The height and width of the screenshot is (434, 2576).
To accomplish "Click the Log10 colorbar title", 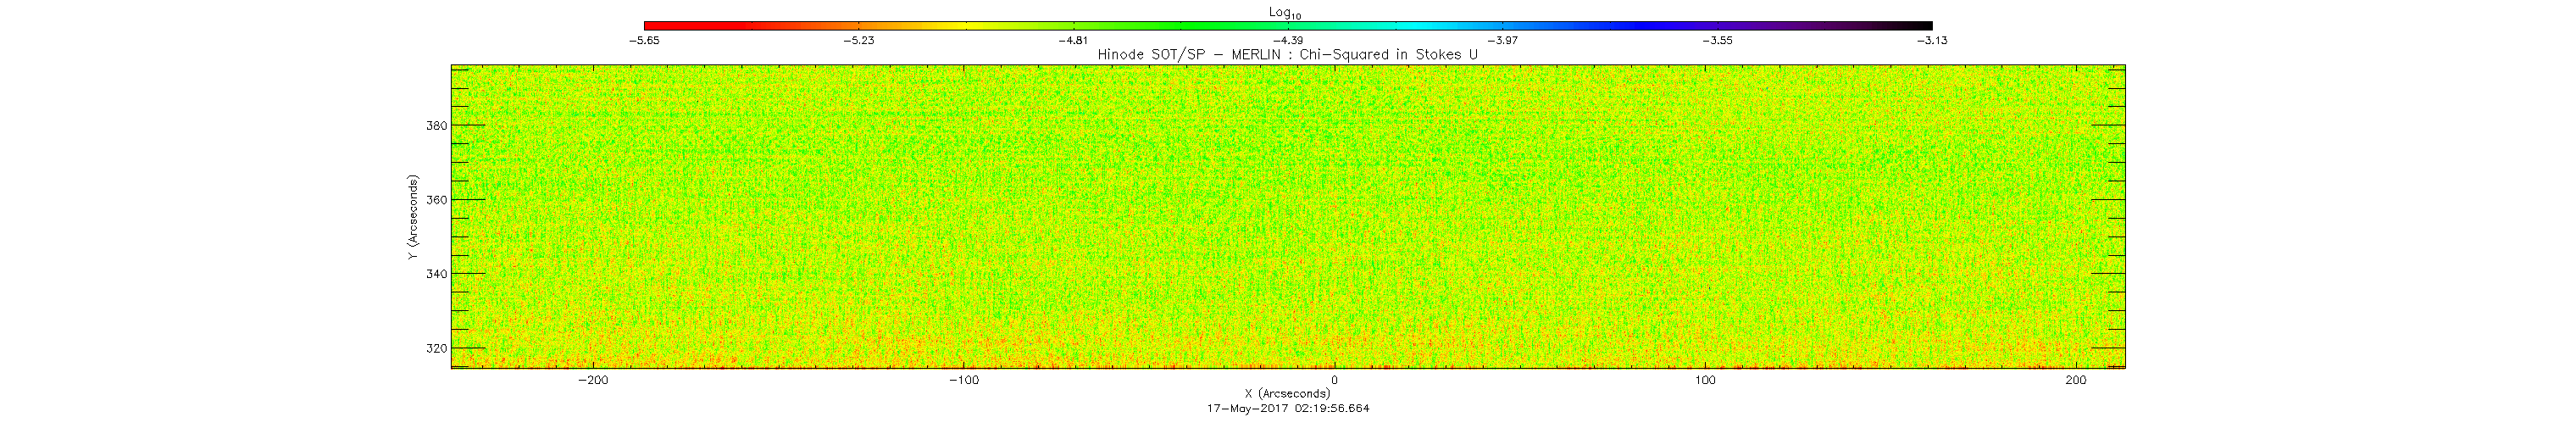I will pyautogui.click(x=1286, y=13).
